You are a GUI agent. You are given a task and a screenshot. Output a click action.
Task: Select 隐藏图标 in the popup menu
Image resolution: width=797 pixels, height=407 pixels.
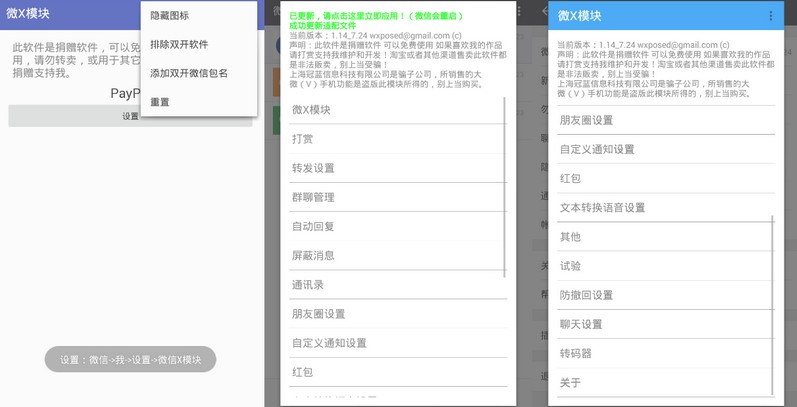[x=169, y=16]
